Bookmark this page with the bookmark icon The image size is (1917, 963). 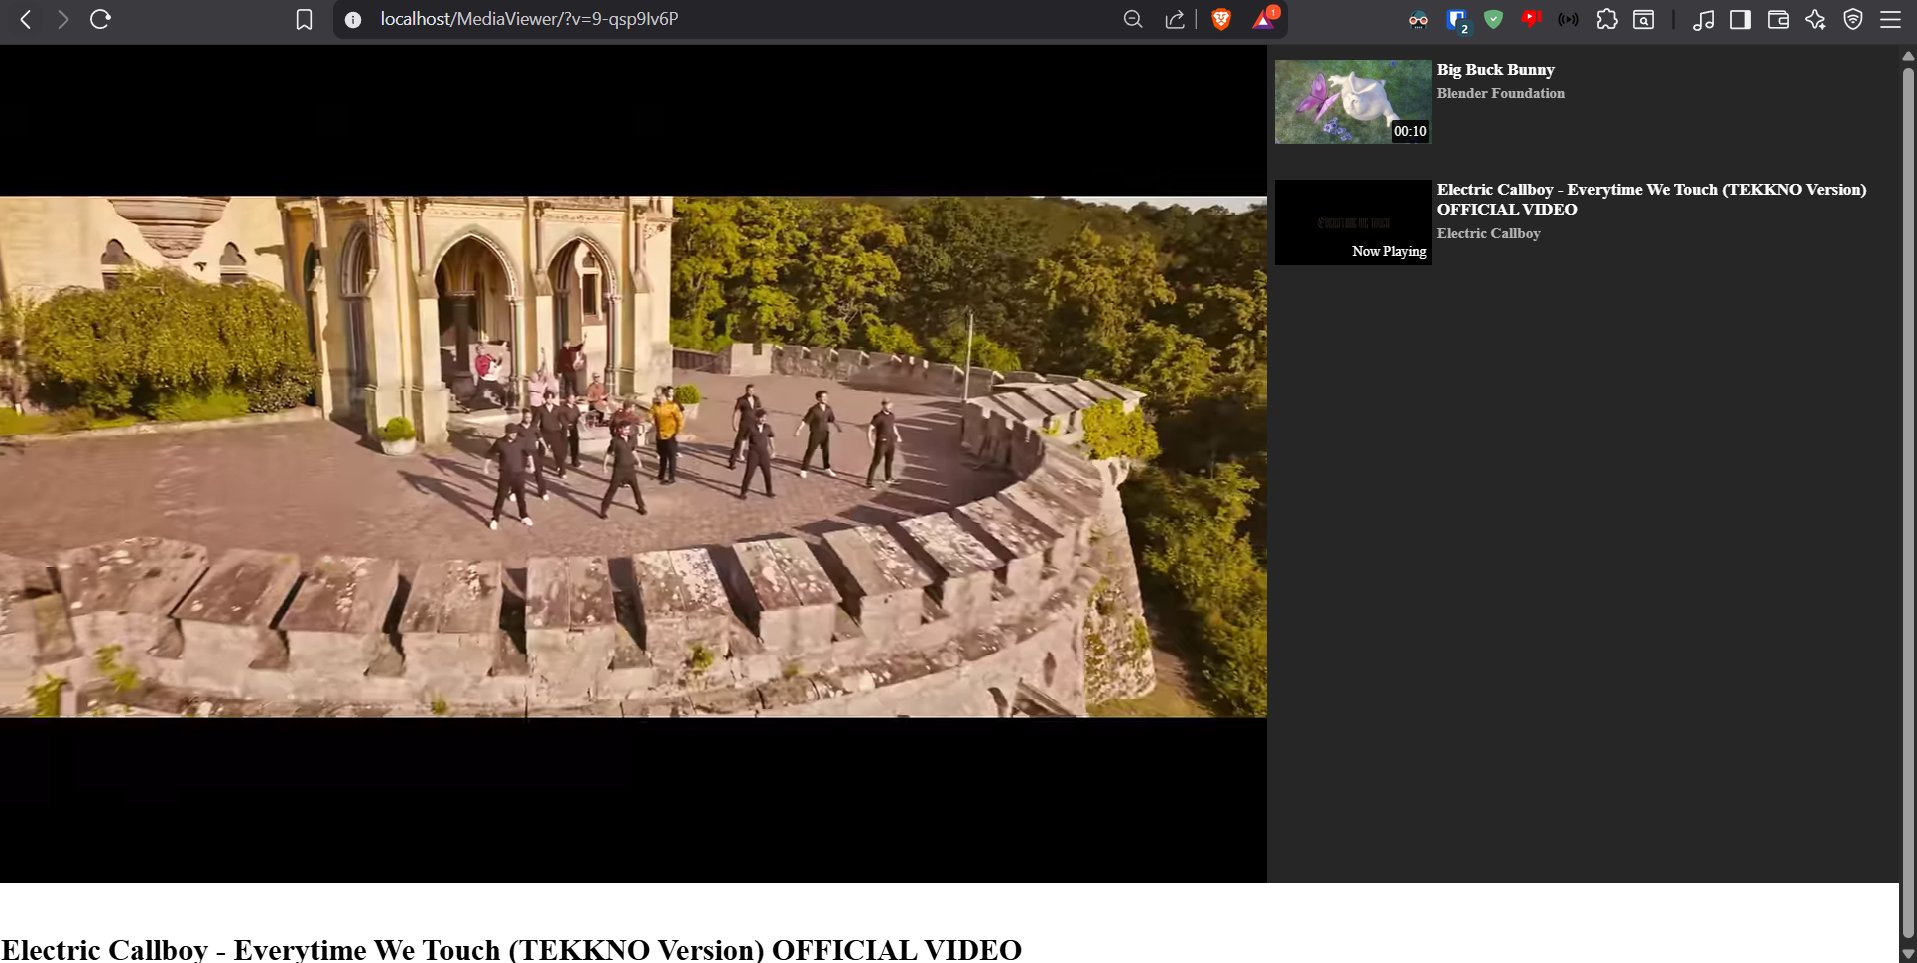pos(304,19)
